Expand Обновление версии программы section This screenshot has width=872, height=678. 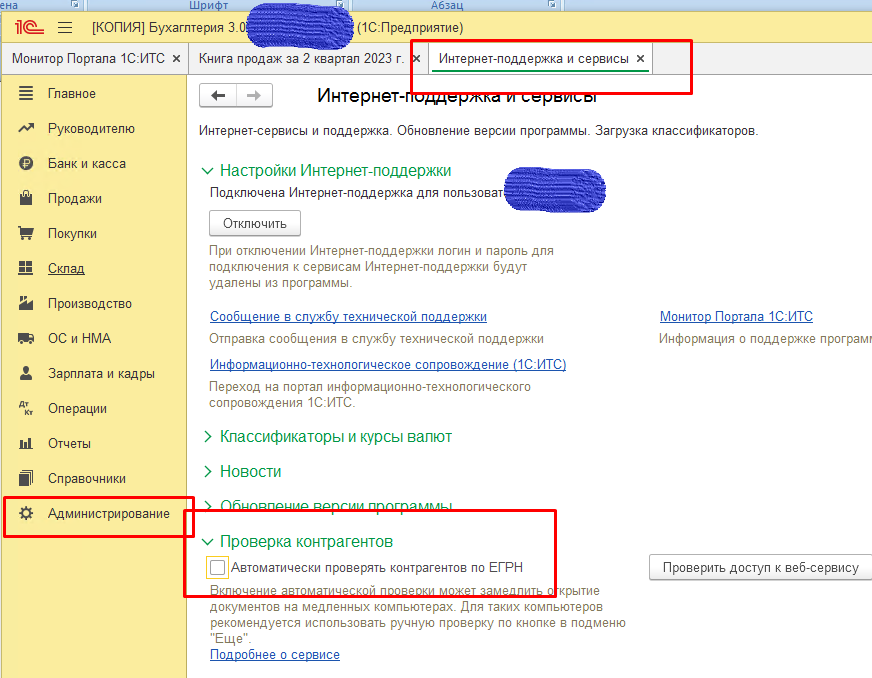207,506
